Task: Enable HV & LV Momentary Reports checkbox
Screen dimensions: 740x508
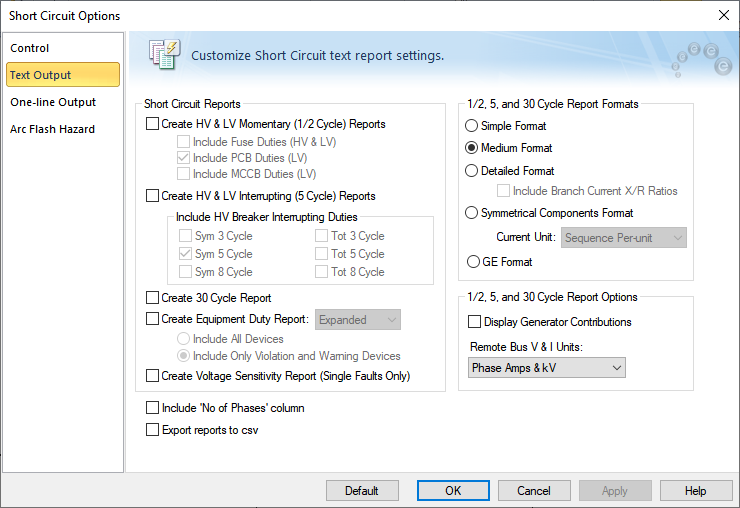Action: pos(153,124)
